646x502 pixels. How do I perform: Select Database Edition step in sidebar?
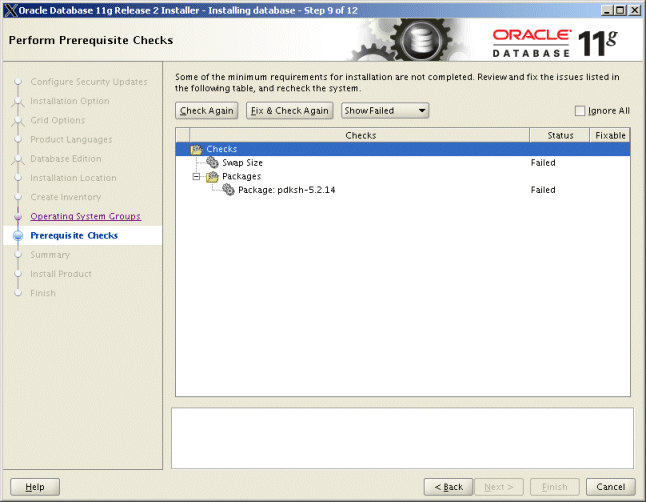pos(66,159)
